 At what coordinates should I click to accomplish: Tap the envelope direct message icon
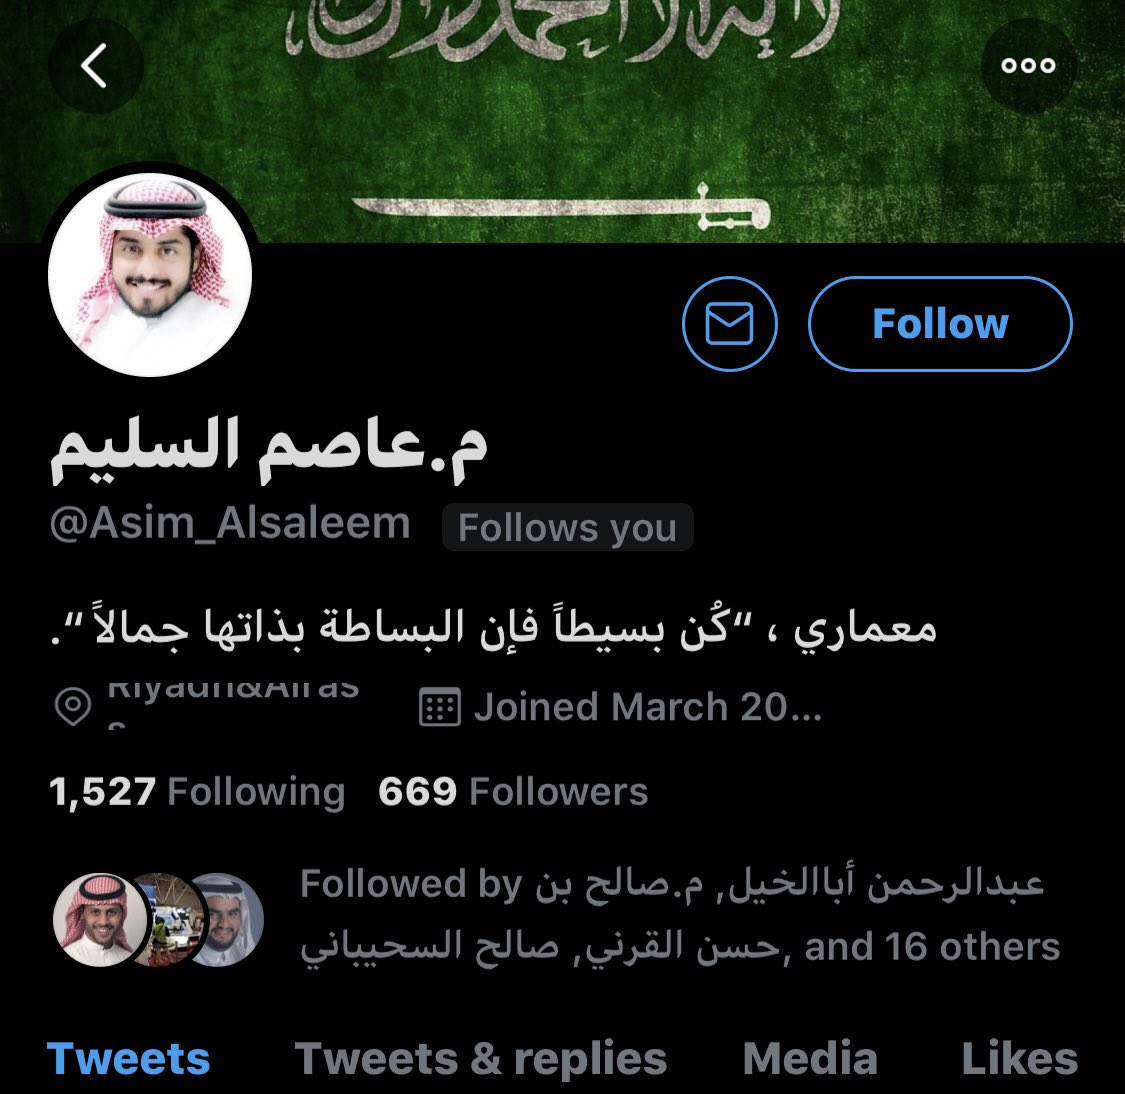click(x=730, y=324)
